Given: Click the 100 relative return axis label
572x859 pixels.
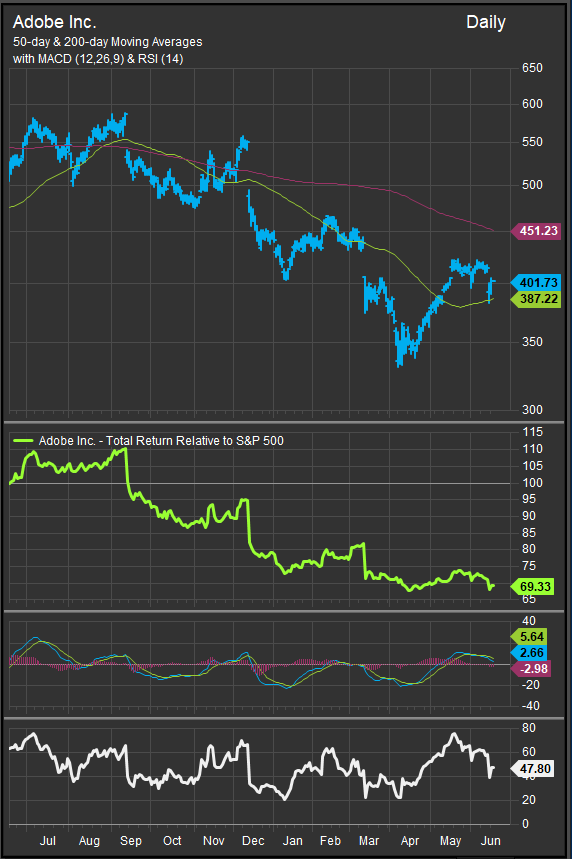Looking at the screenshot, I should [x=532, y=483].
